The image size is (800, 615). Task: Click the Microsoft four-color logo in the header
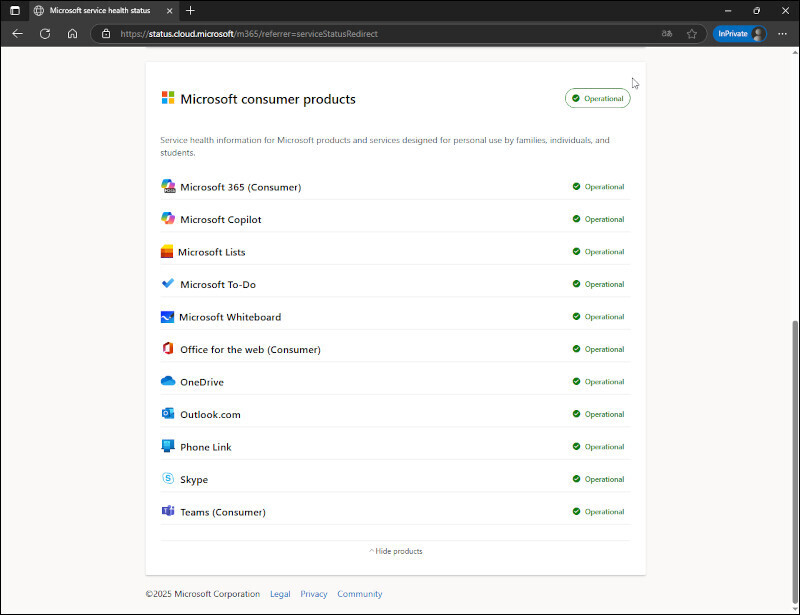pyautogui.click(x=168, y=97)
